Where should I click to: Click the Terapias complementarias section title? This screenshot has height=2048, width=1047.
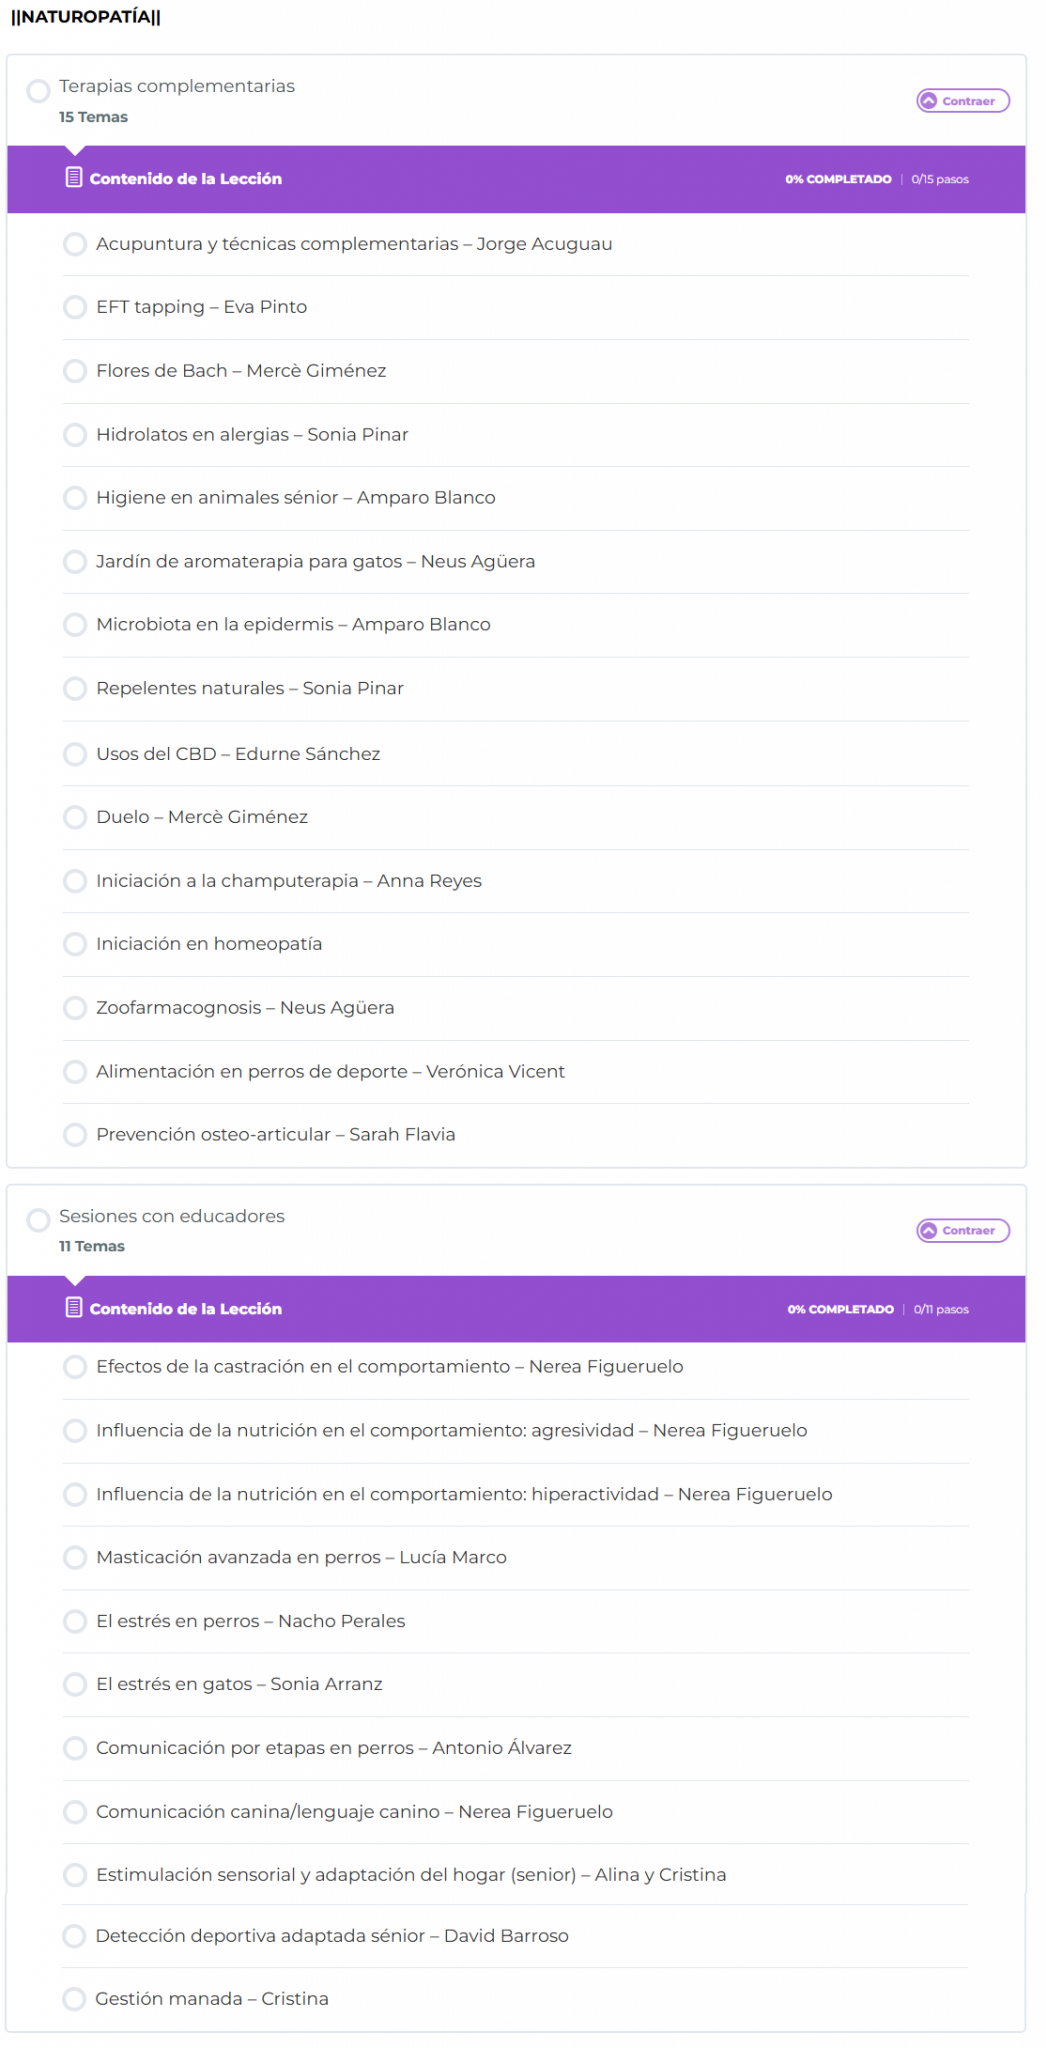point(177,86)
